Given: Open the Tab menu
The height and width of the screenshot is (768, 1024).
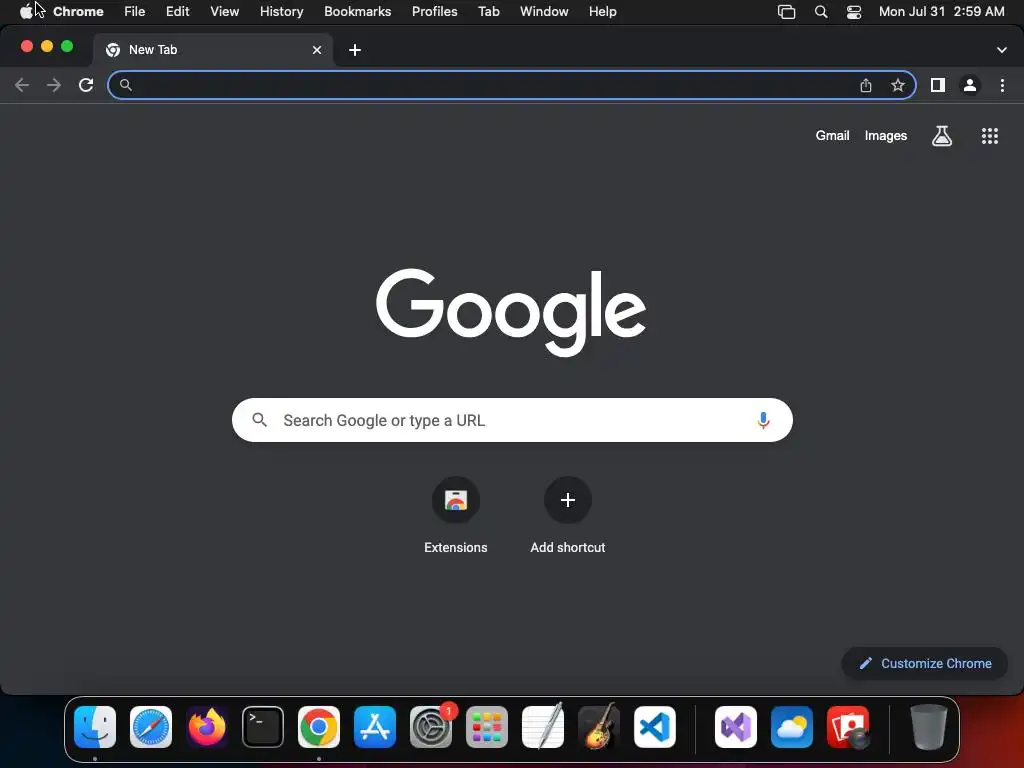Looking at the screenshot, I should point(488,11).
